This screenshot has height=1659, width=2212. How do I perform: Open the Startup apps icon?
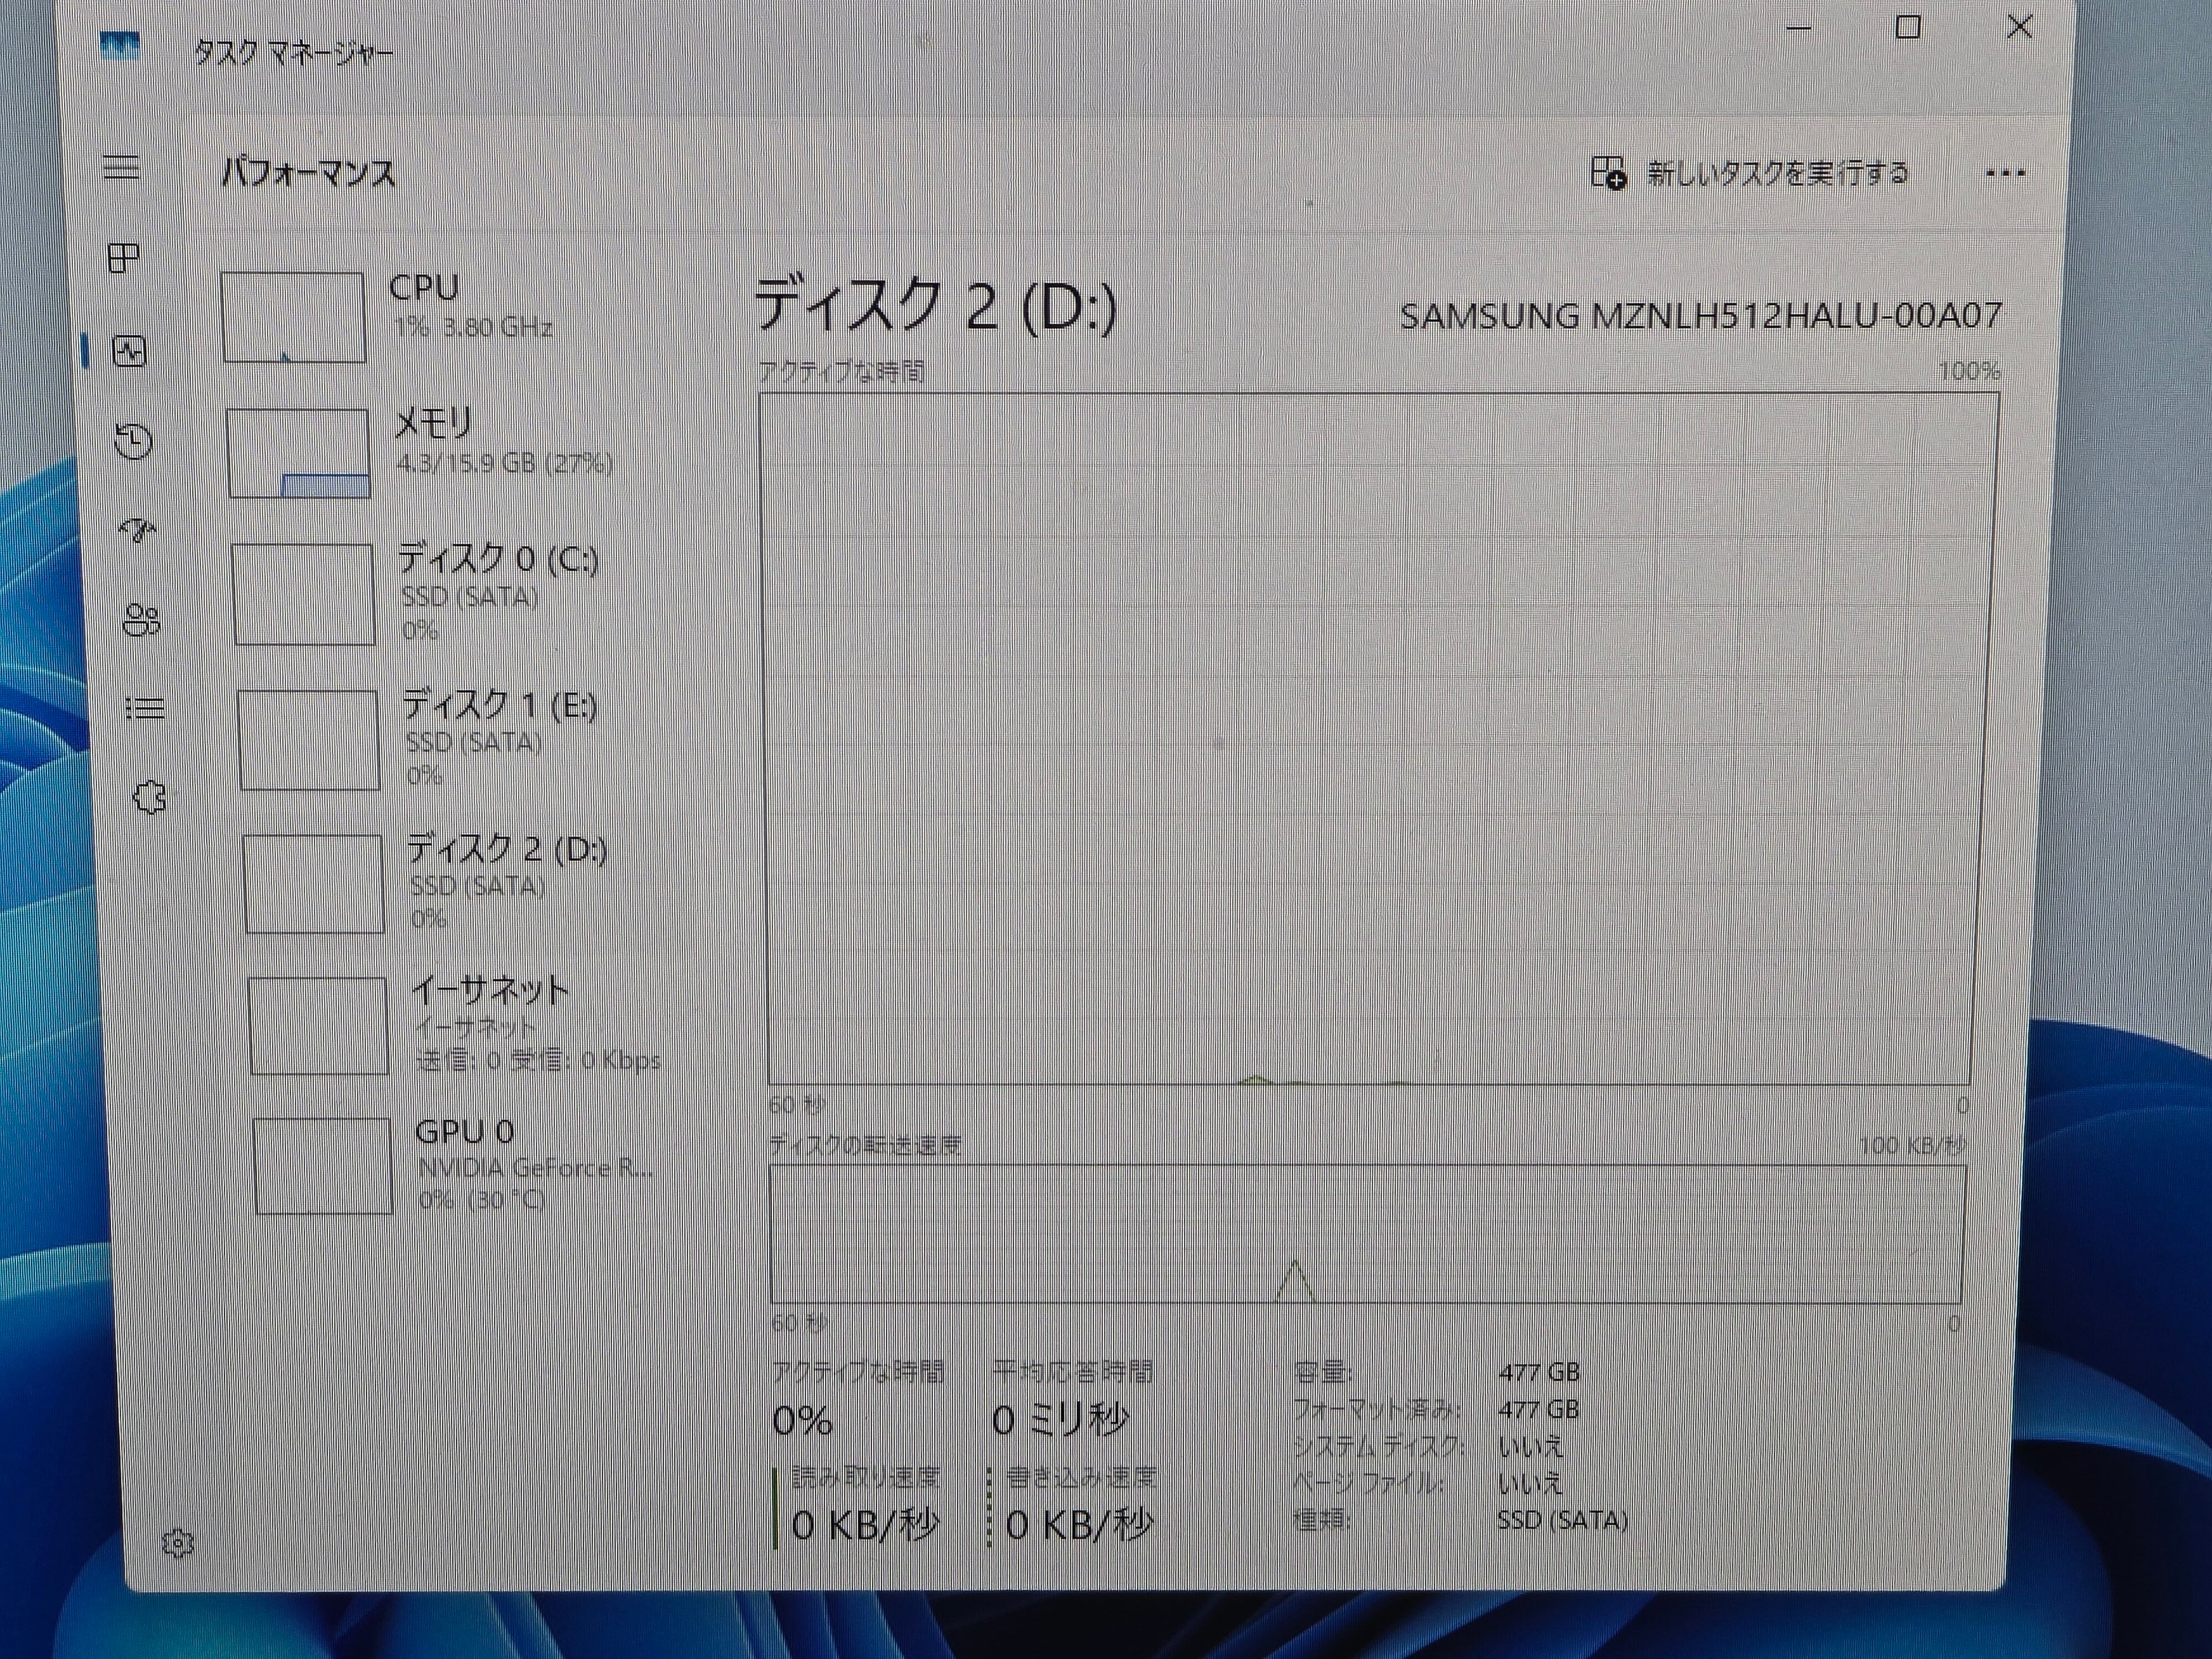click(x=137, y=529)
